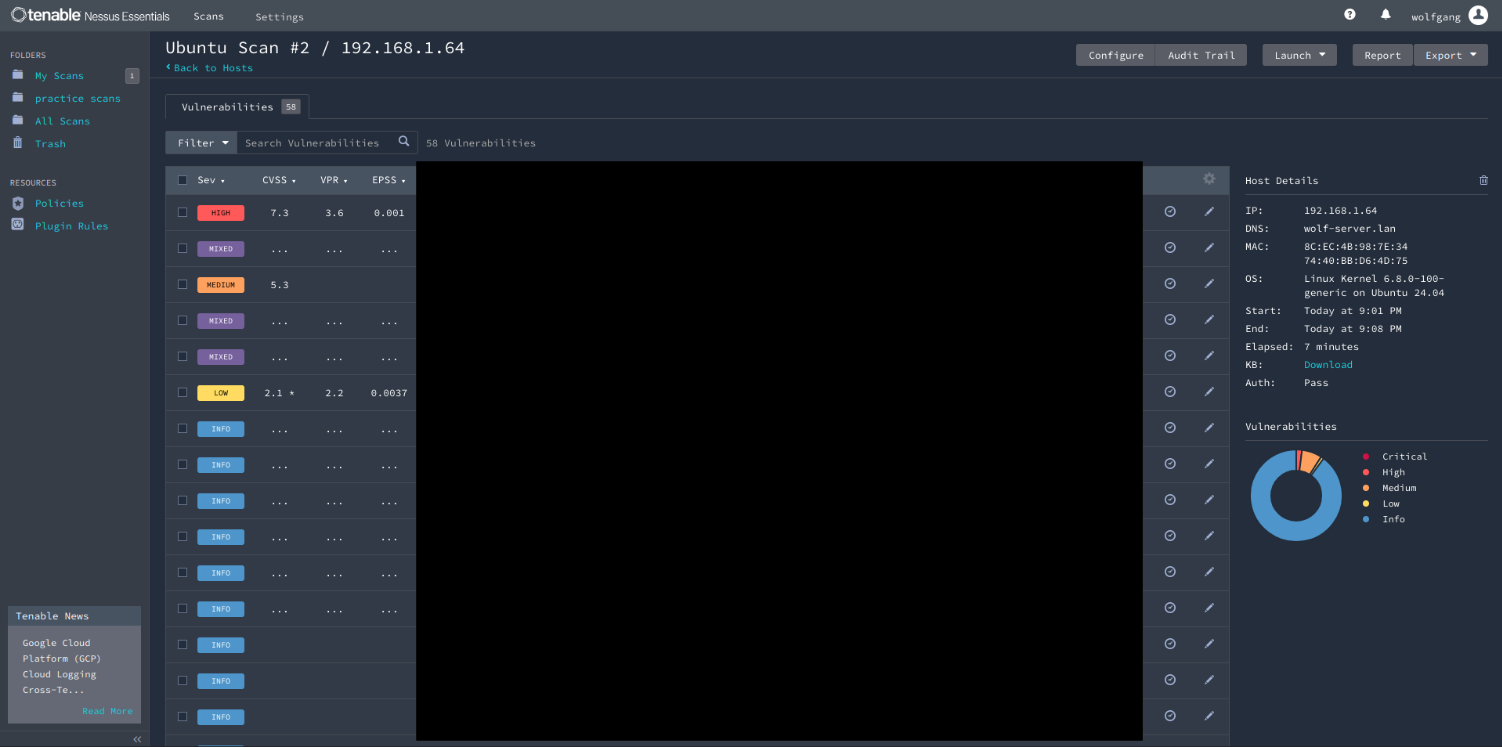Screen dimensions: 1502x747
Task: Tick the checkbox for the HIGH severity row
Action: [x=182, y=212]
